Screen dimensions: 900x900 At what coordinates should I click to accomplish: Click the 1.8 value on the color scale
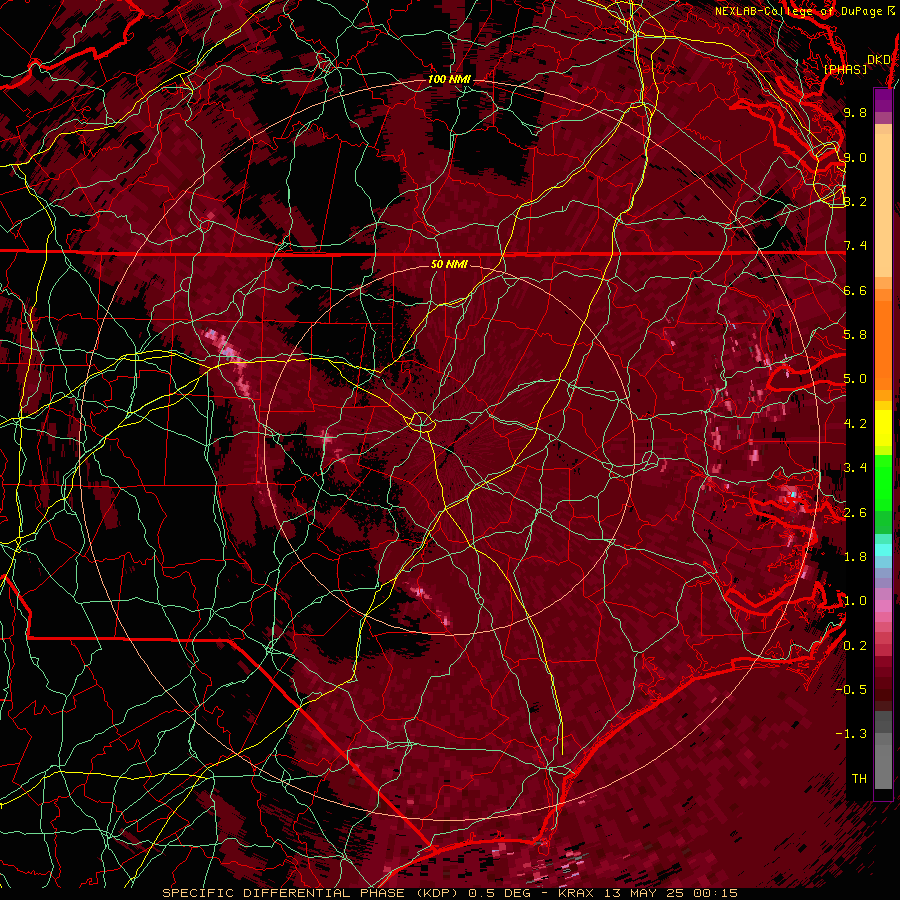pos(855,556)
